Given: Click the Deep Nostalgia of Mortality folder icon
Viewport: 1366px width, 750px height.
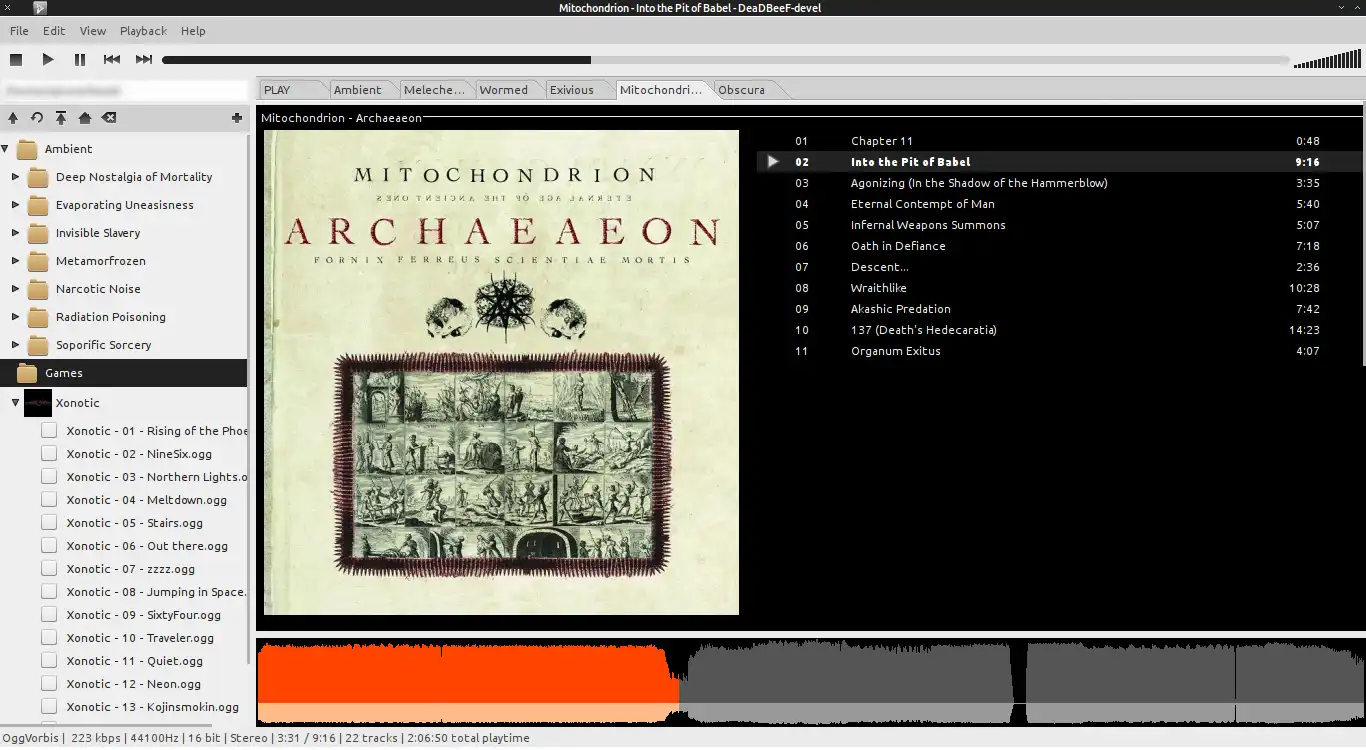Looking at the screenshot, I should pos(39,177).
